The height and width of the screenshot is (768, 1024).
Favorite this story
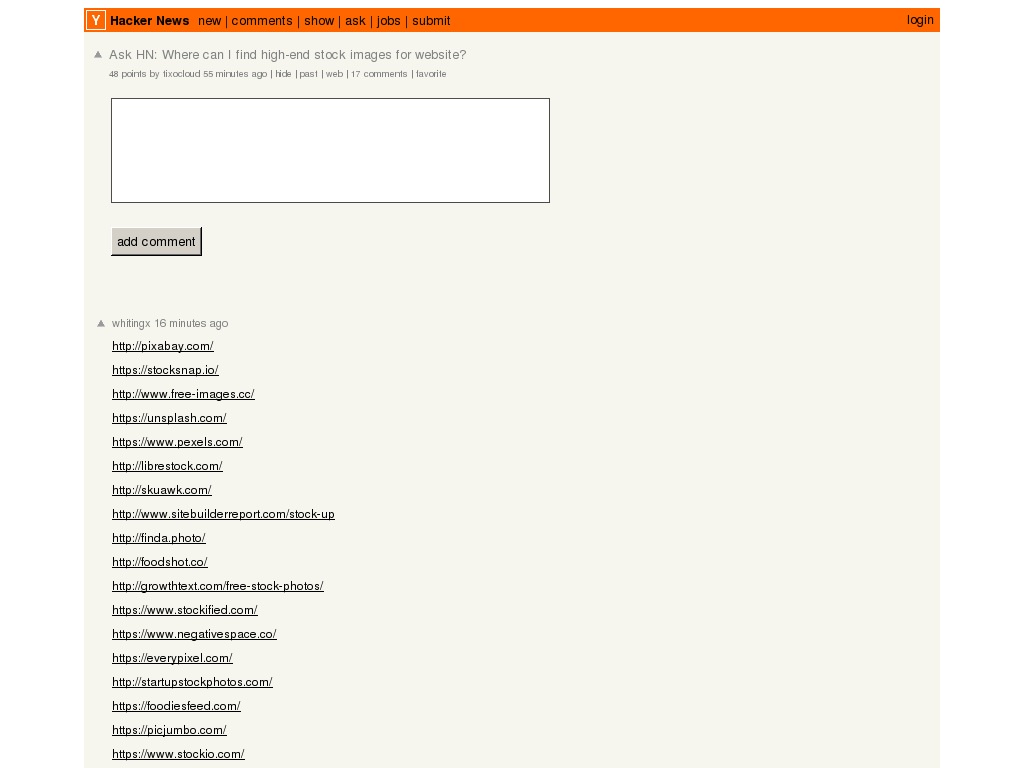[x=431, y=74]
